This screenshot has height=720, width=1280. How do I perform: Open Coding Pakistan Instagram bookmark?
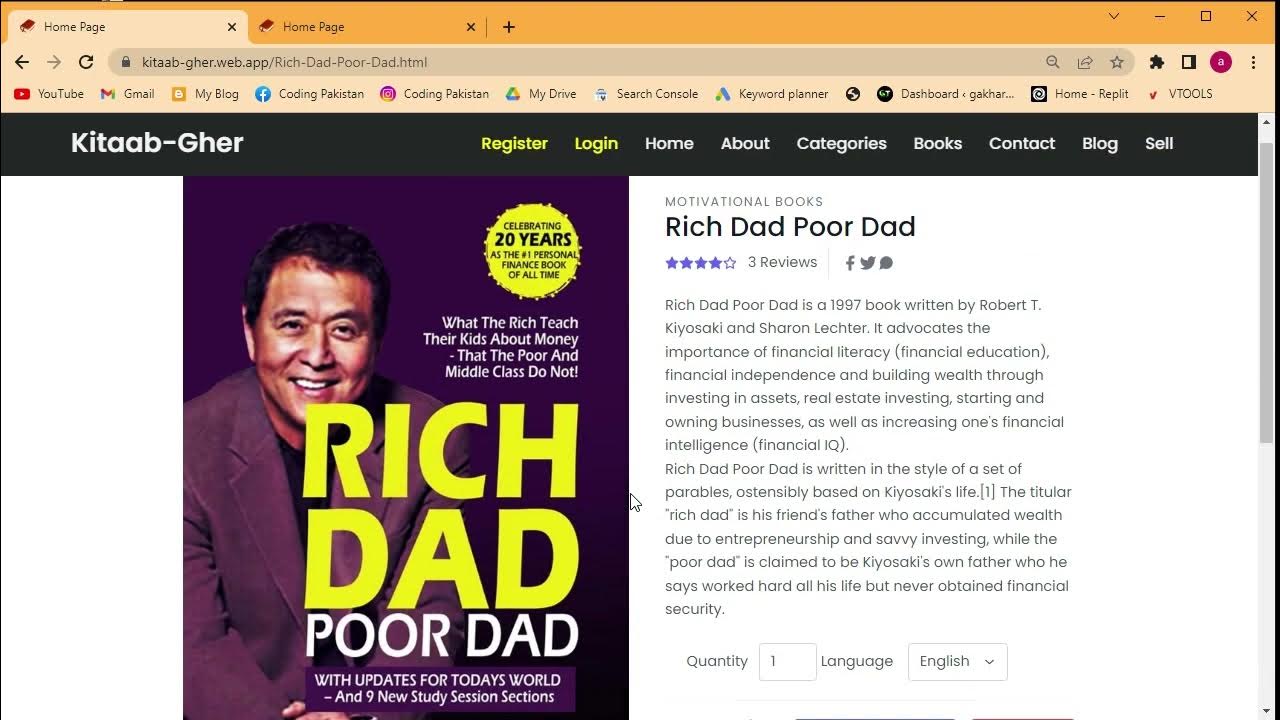coord(435,94)
